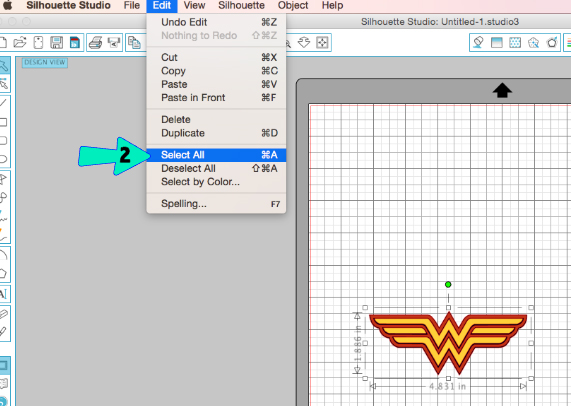Select the Regular Polygon tool
571x406 pixels.
(x=4, y=273)
